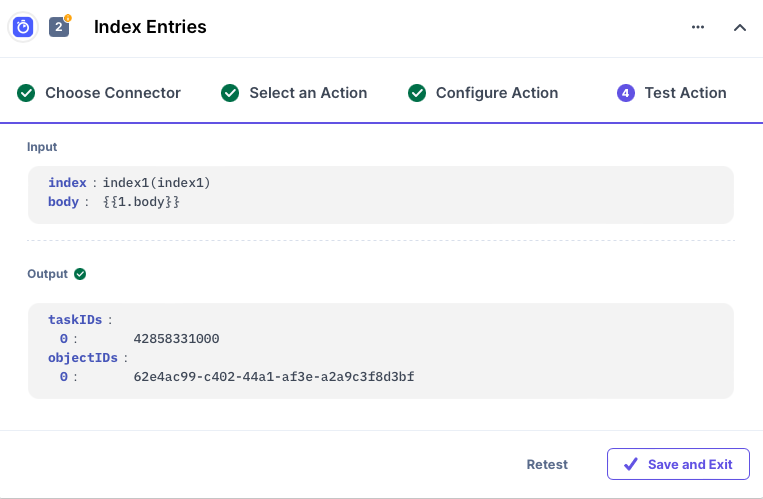Collapse the Index Entries panel
Screen dimensions: 763x499
pos(740,27)
